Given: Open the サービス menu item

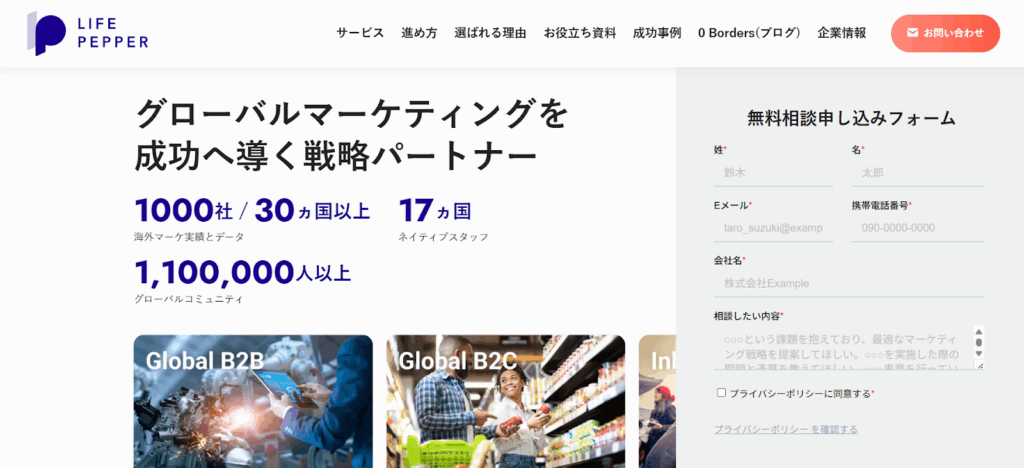Looking at the screenshot, I should (x=360, y=33).
